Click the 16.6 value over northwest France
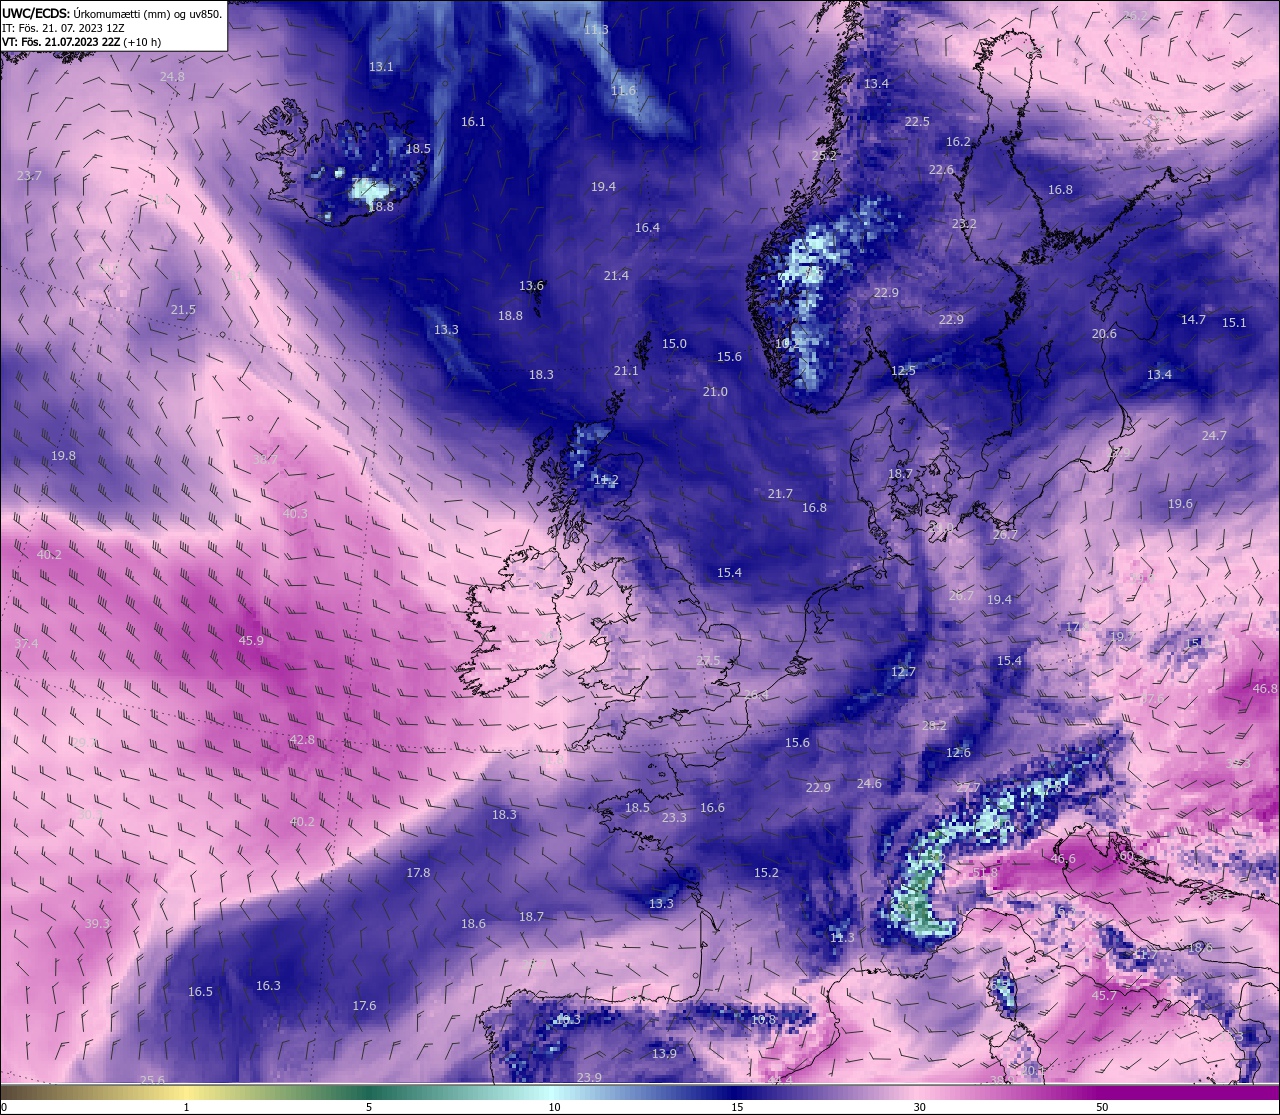The height and width of the screenshot is (1115, 1280). (712, 808)
